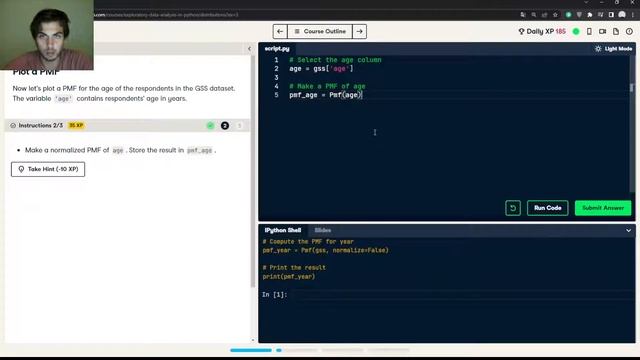Click Run Code
The width and height of the screenshot is (640, 360).
click(547, 208)
